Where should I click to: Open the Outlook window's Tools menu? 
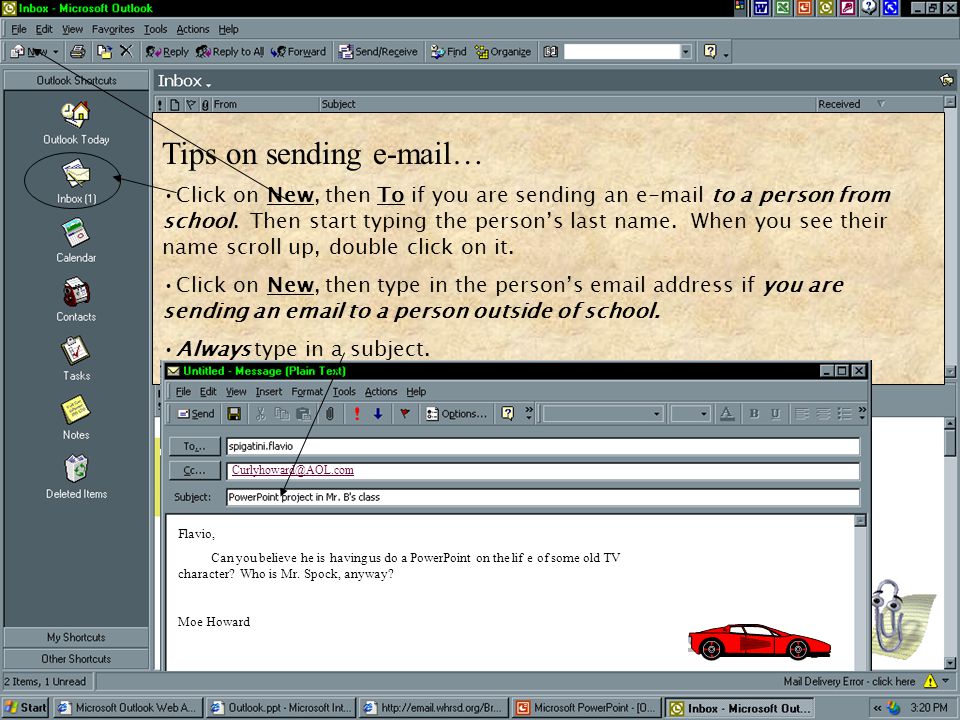pos(156,29)
